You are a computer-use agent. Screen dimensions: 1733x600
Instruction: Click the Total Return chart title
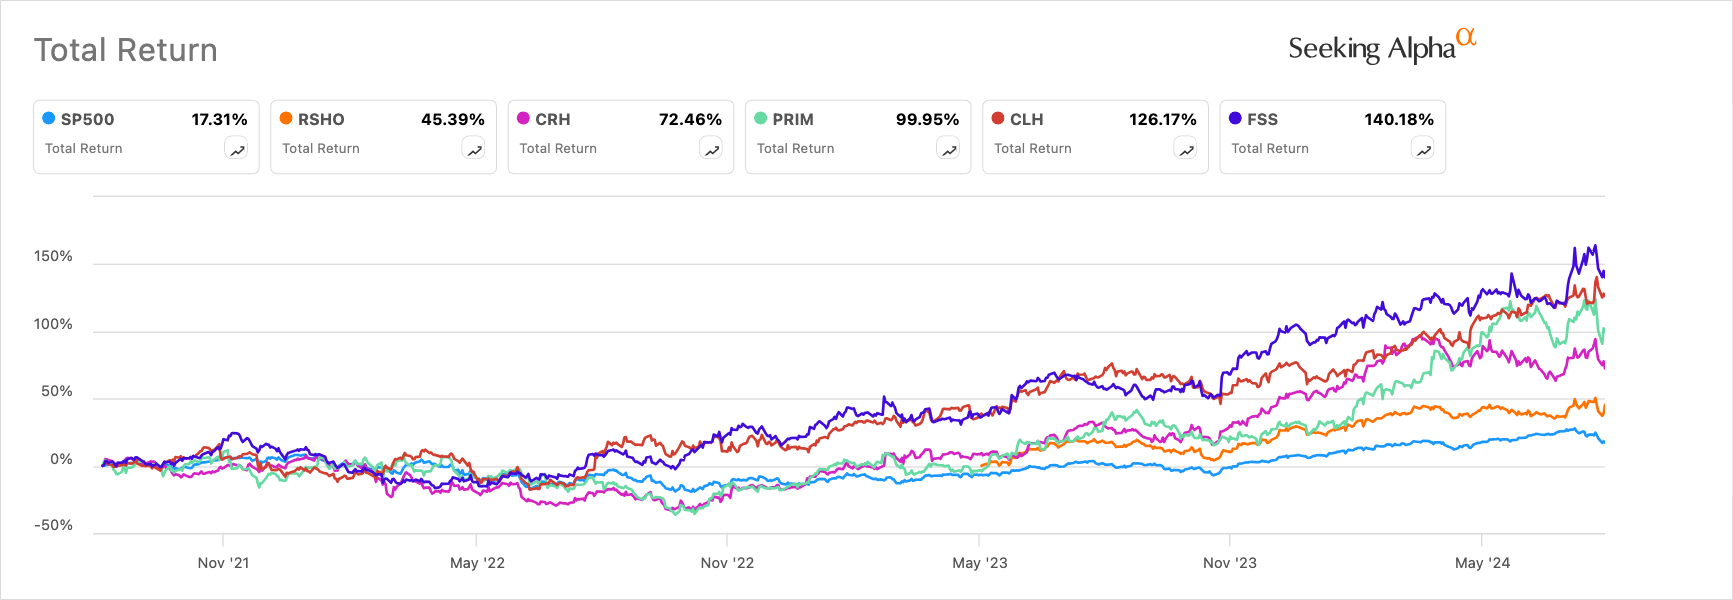(x=126, y=50)
